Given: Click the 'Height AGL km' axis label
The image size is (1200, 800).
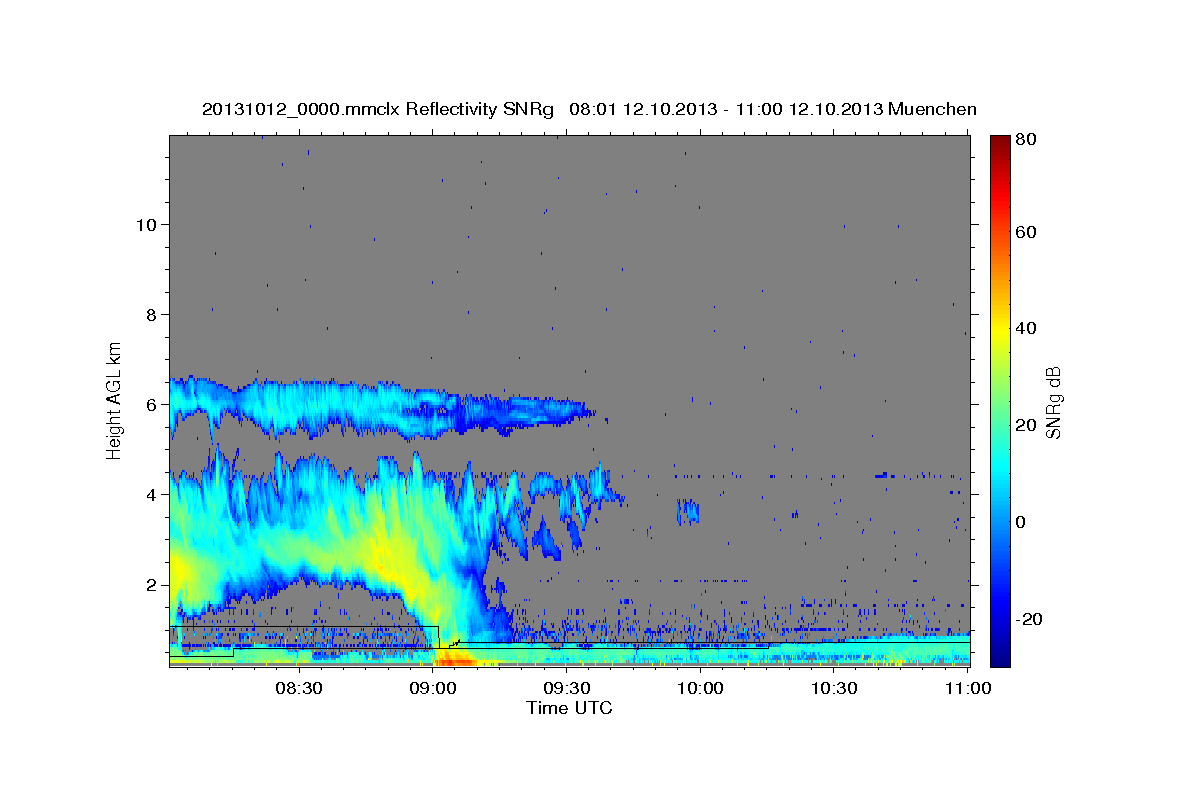Looking at the screenshot, I should pos(115,399).
